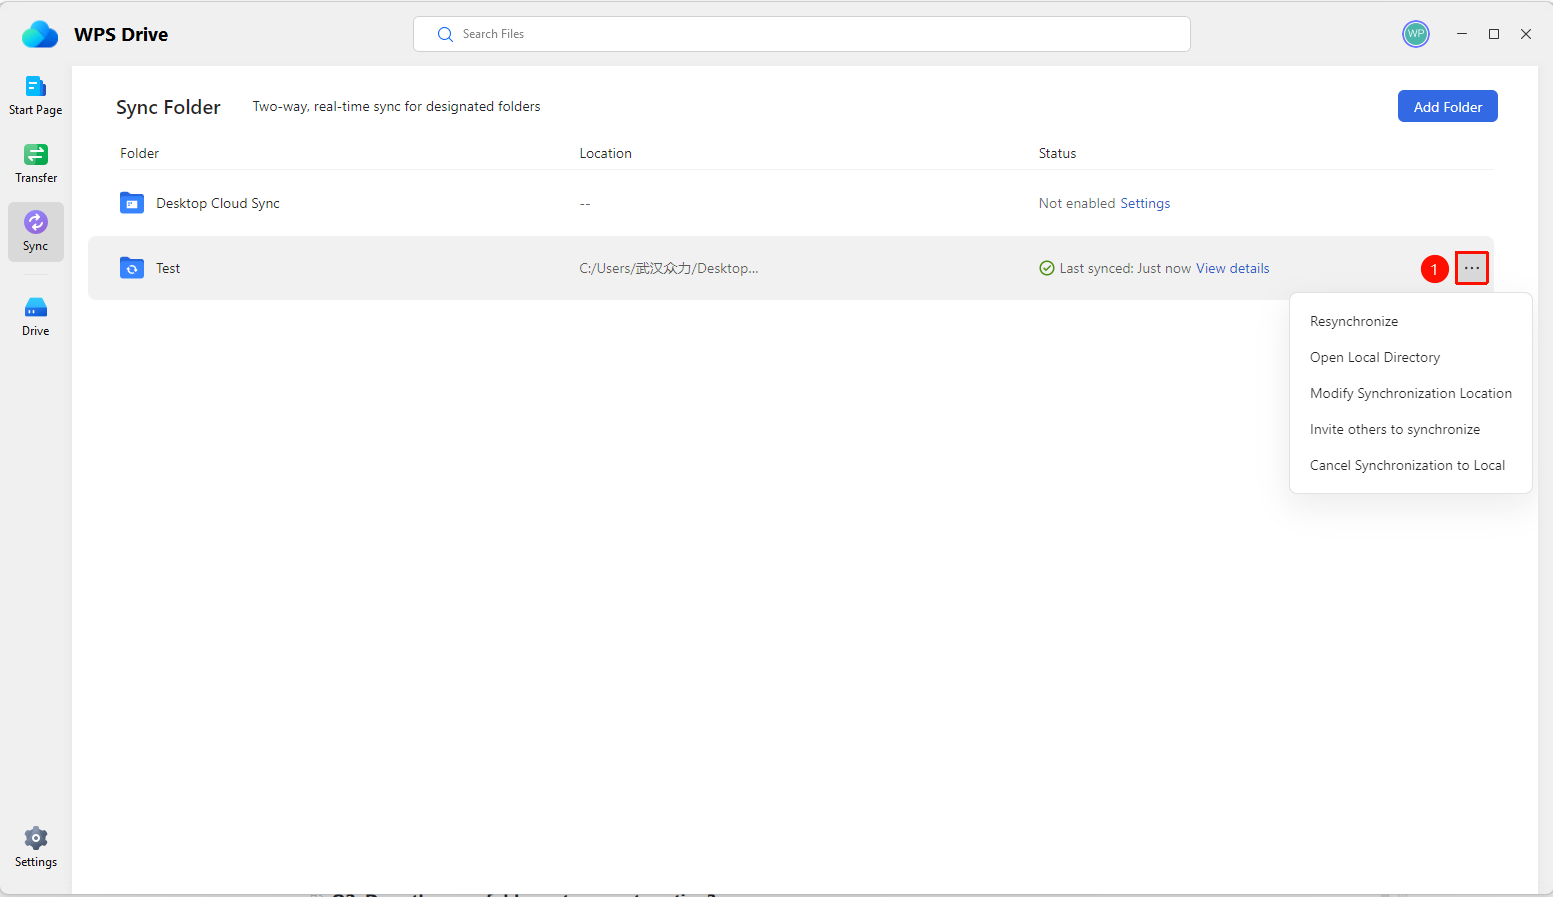Click the Last synced: Just now text
1553x897 pixels.
pyautogui.click(x=1125, y=268)
